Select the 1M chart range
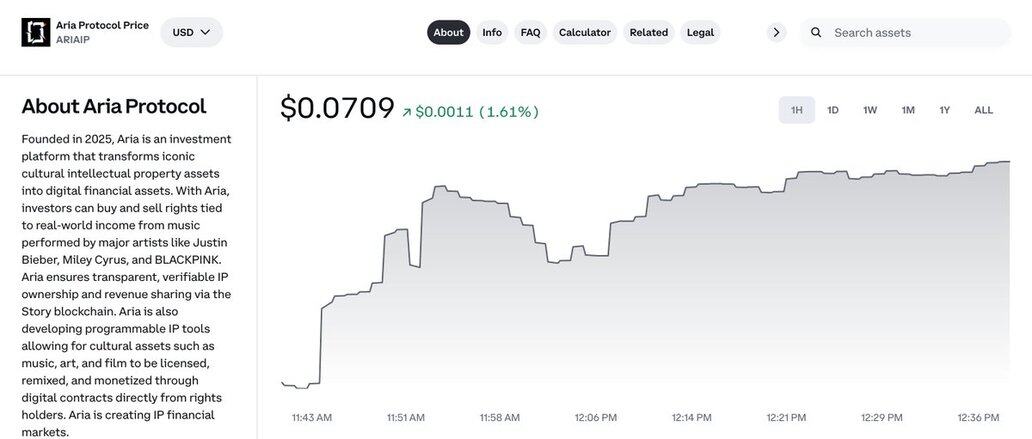The width and height of the screenshot is (1032, 439). coord(908,110)
